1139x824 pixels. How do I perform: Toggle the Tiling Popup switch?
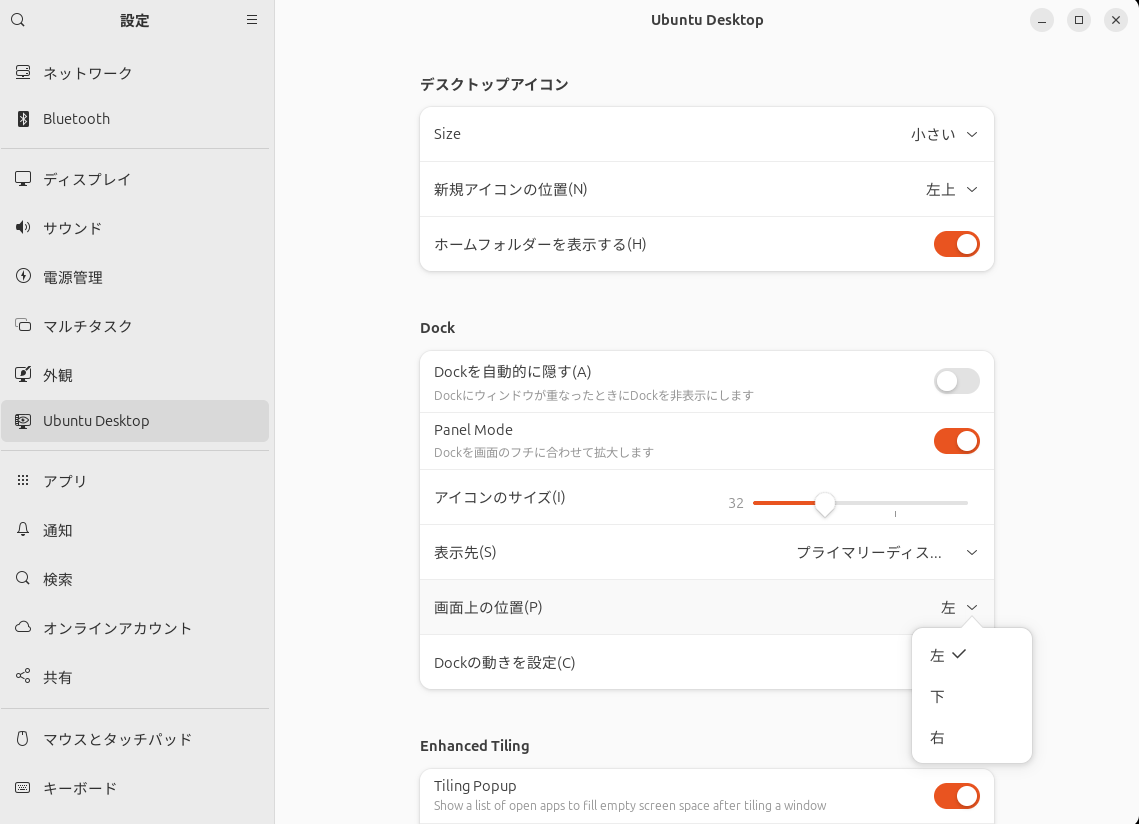(956, 796)
